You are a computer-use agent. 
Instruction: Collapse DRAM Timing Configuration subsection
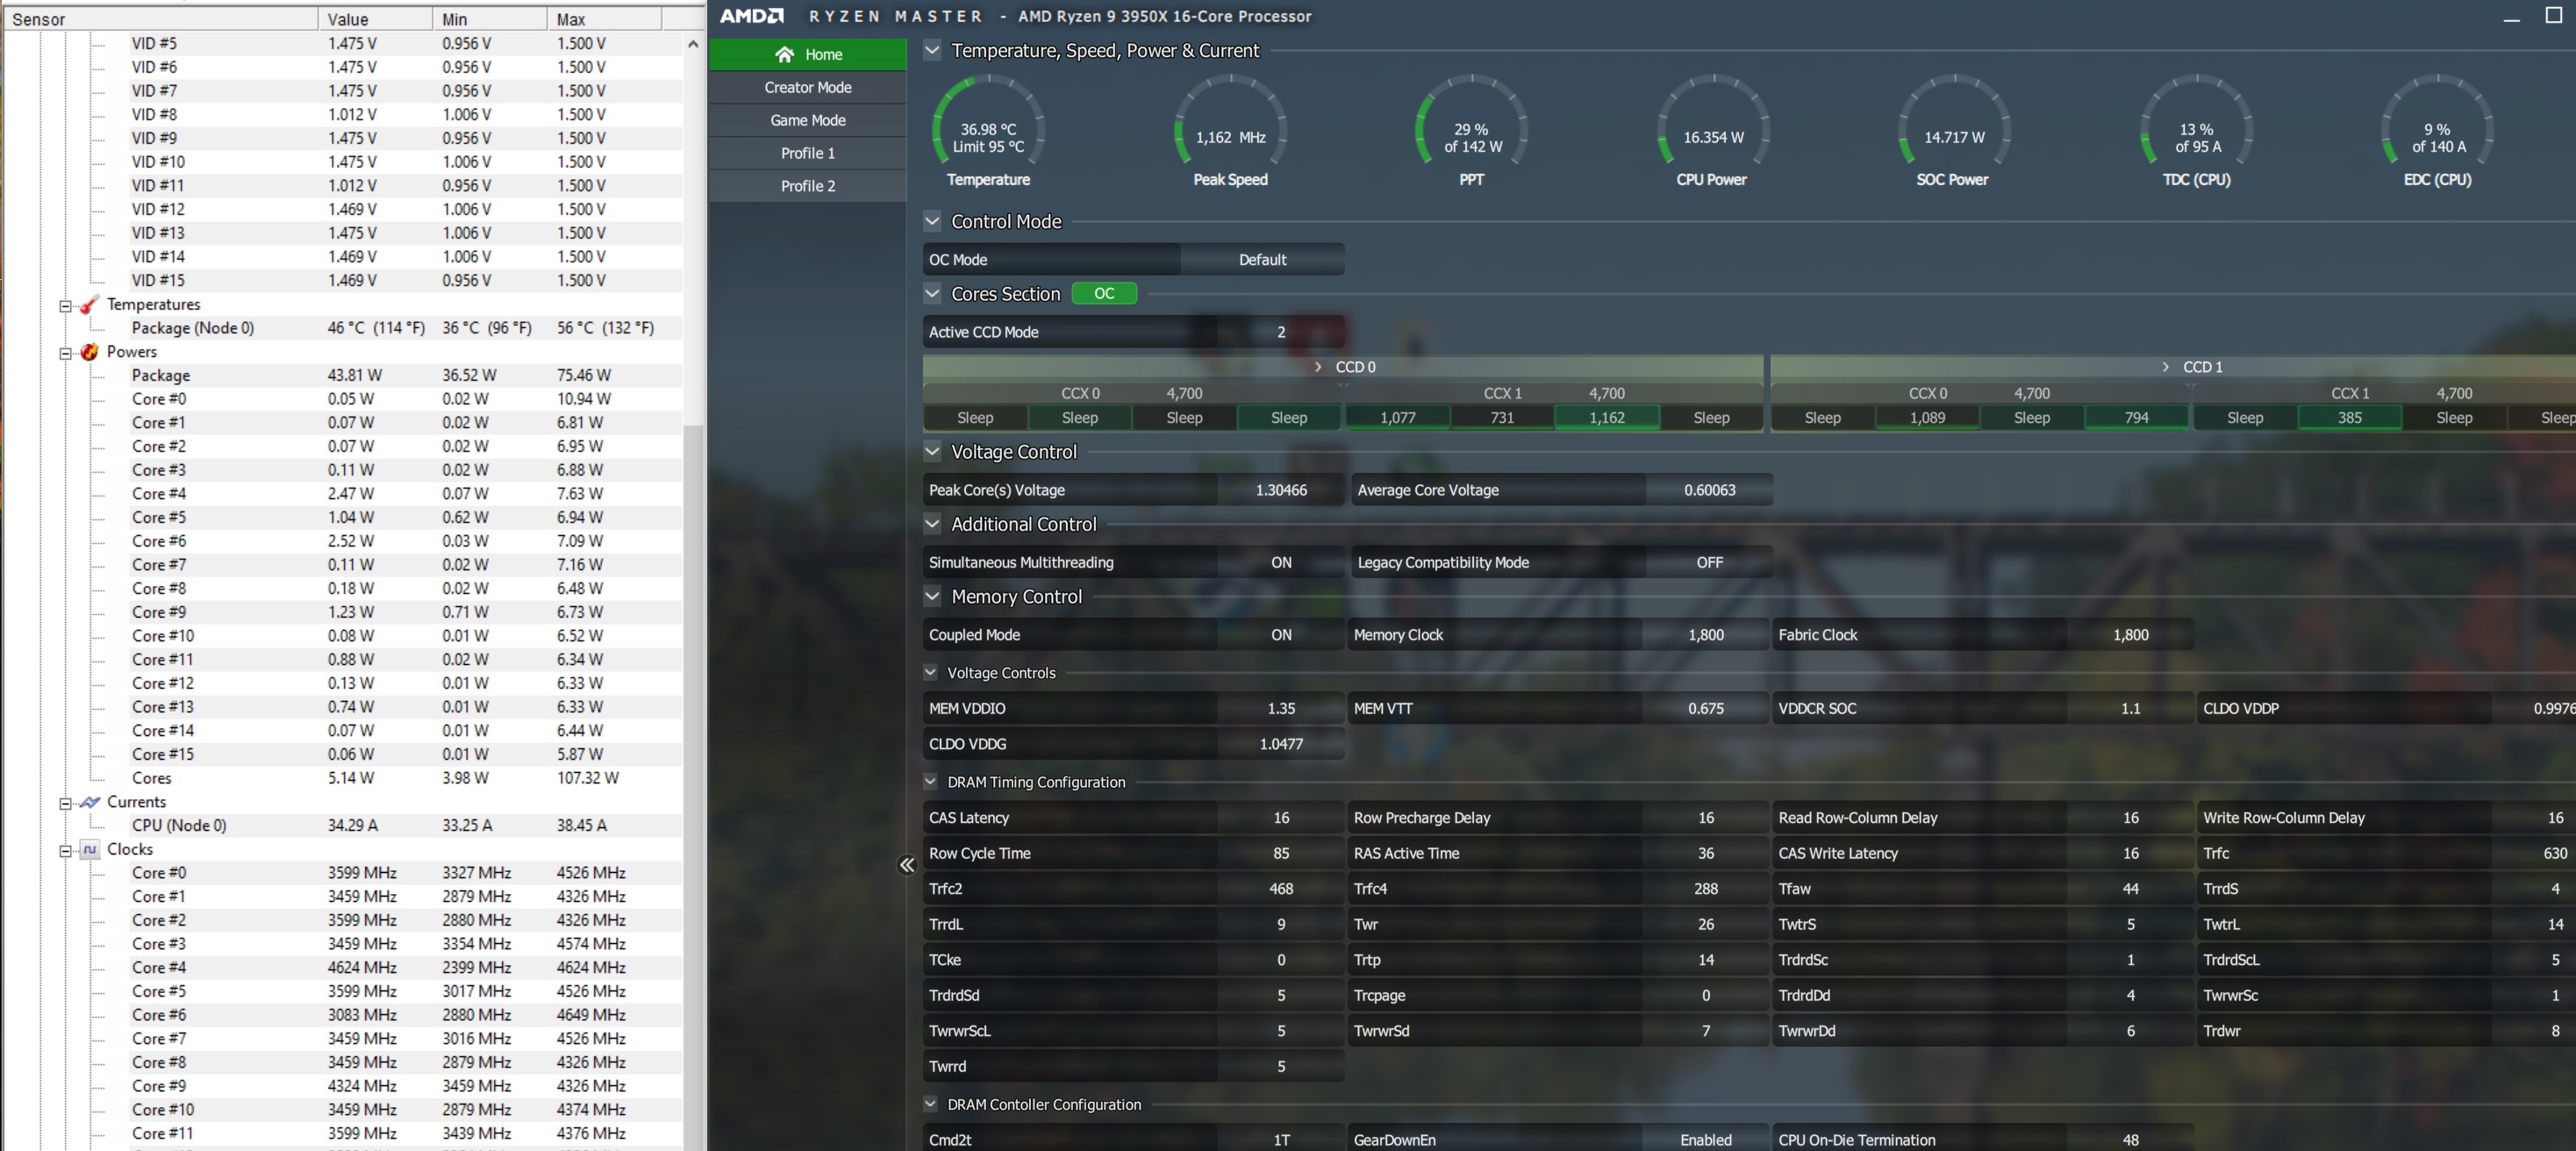point(930,781)
